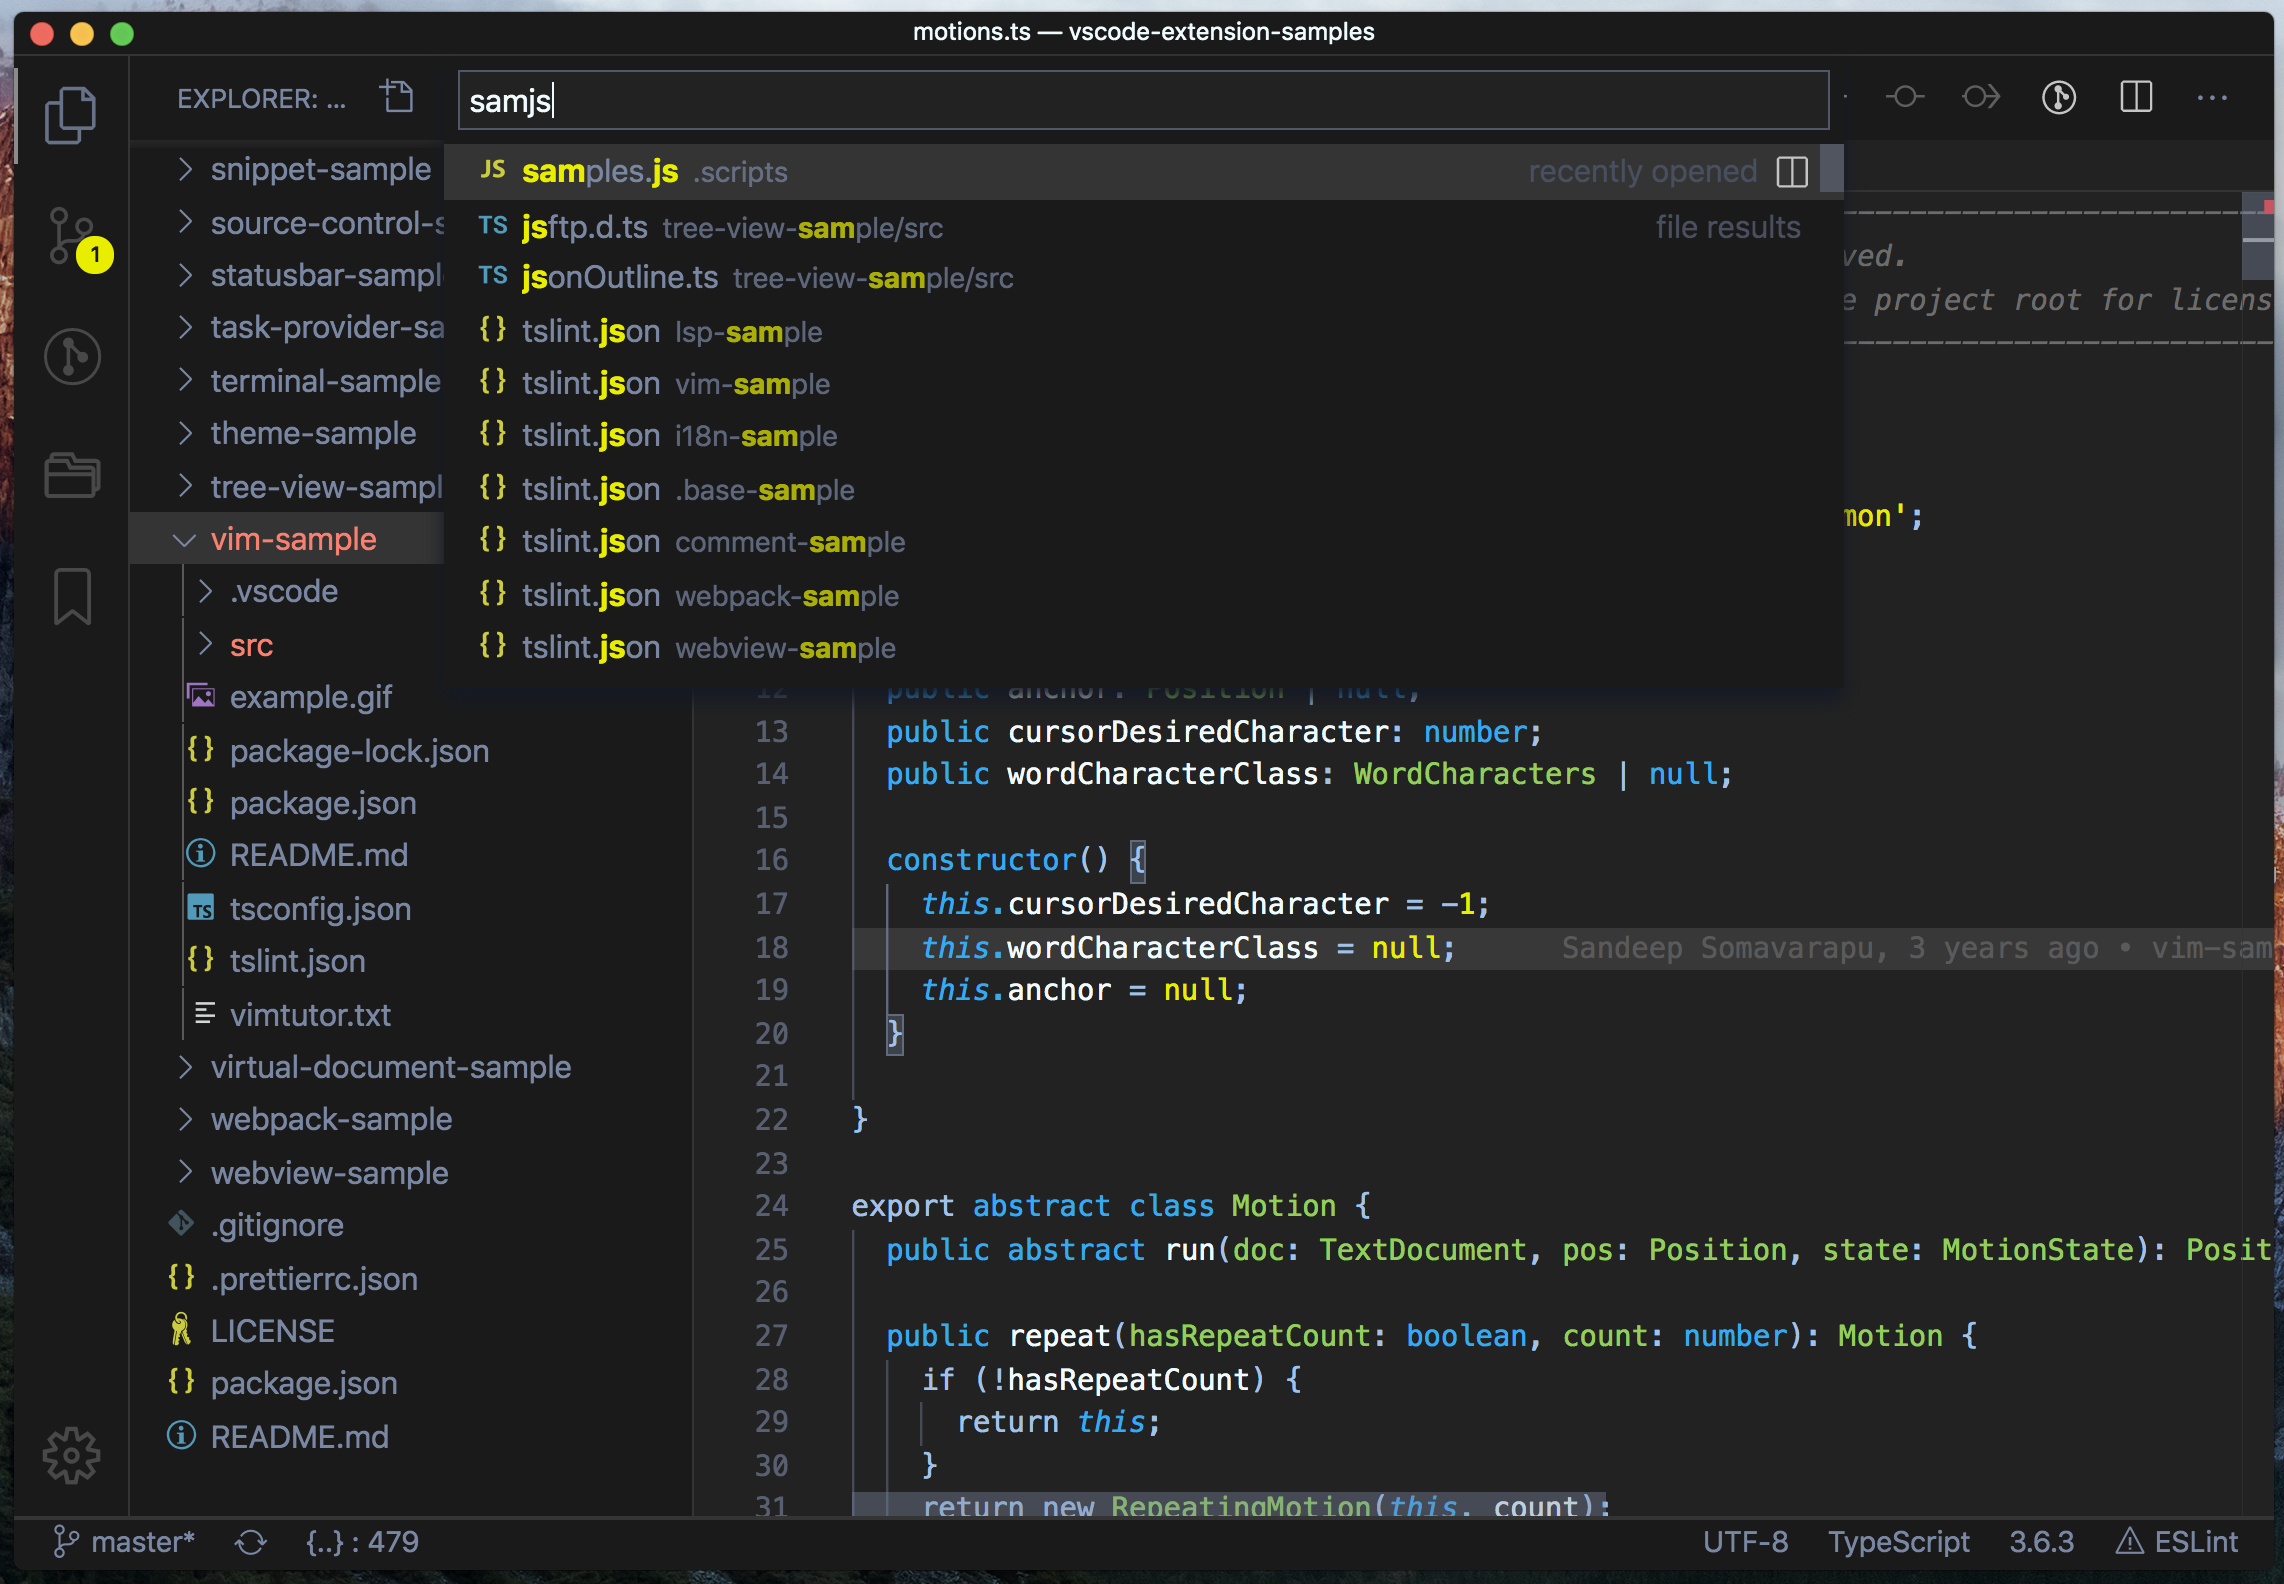The image size is (2284, 1584).
Task: Select the samples.js quick open result
Action: click(600, 172)
